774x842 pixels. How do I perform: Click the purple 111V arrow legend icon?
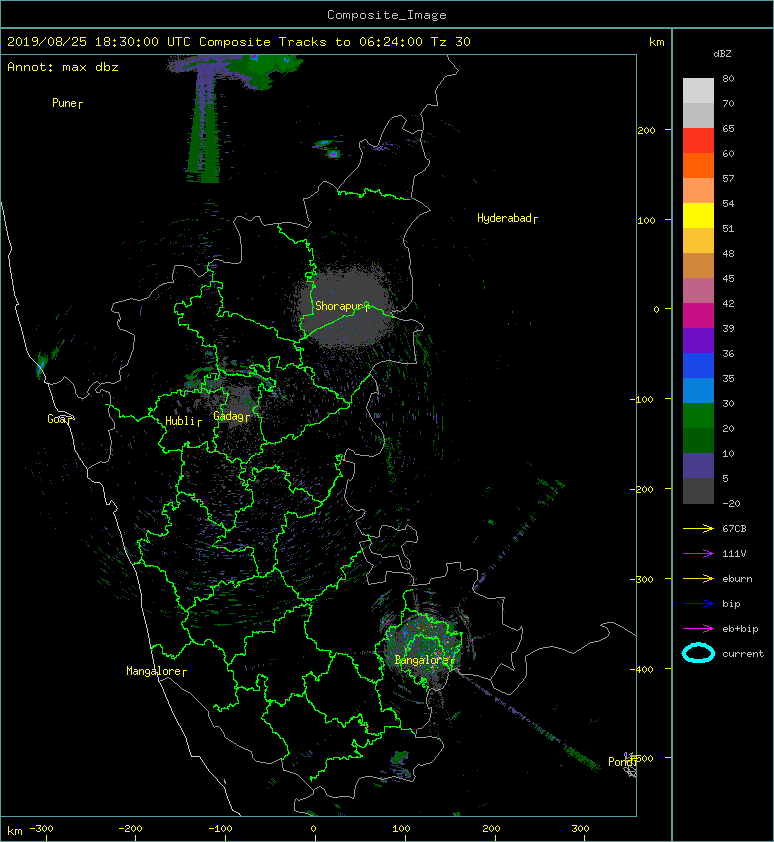pyautogui.click(x=698, y=554)
